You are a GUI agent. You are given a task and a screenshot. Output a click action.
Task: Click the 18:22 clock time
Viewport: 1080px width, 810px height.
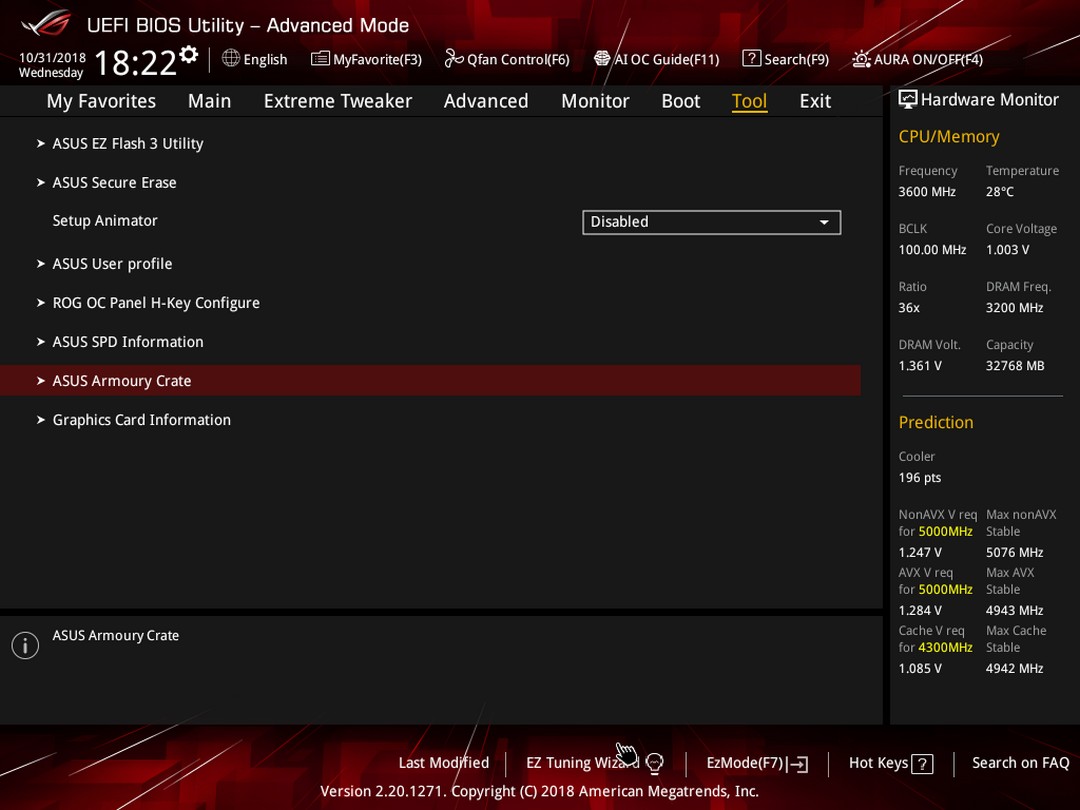[136, 63]
